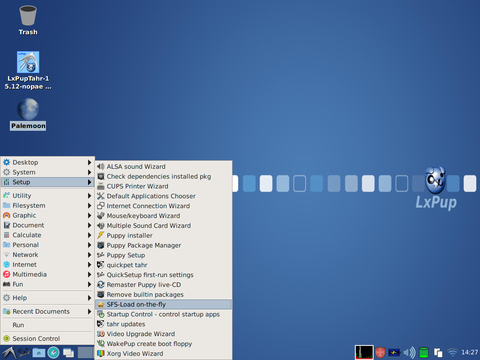
Task: Select Remaster Puppy live-CD
Action: [164, 285]
